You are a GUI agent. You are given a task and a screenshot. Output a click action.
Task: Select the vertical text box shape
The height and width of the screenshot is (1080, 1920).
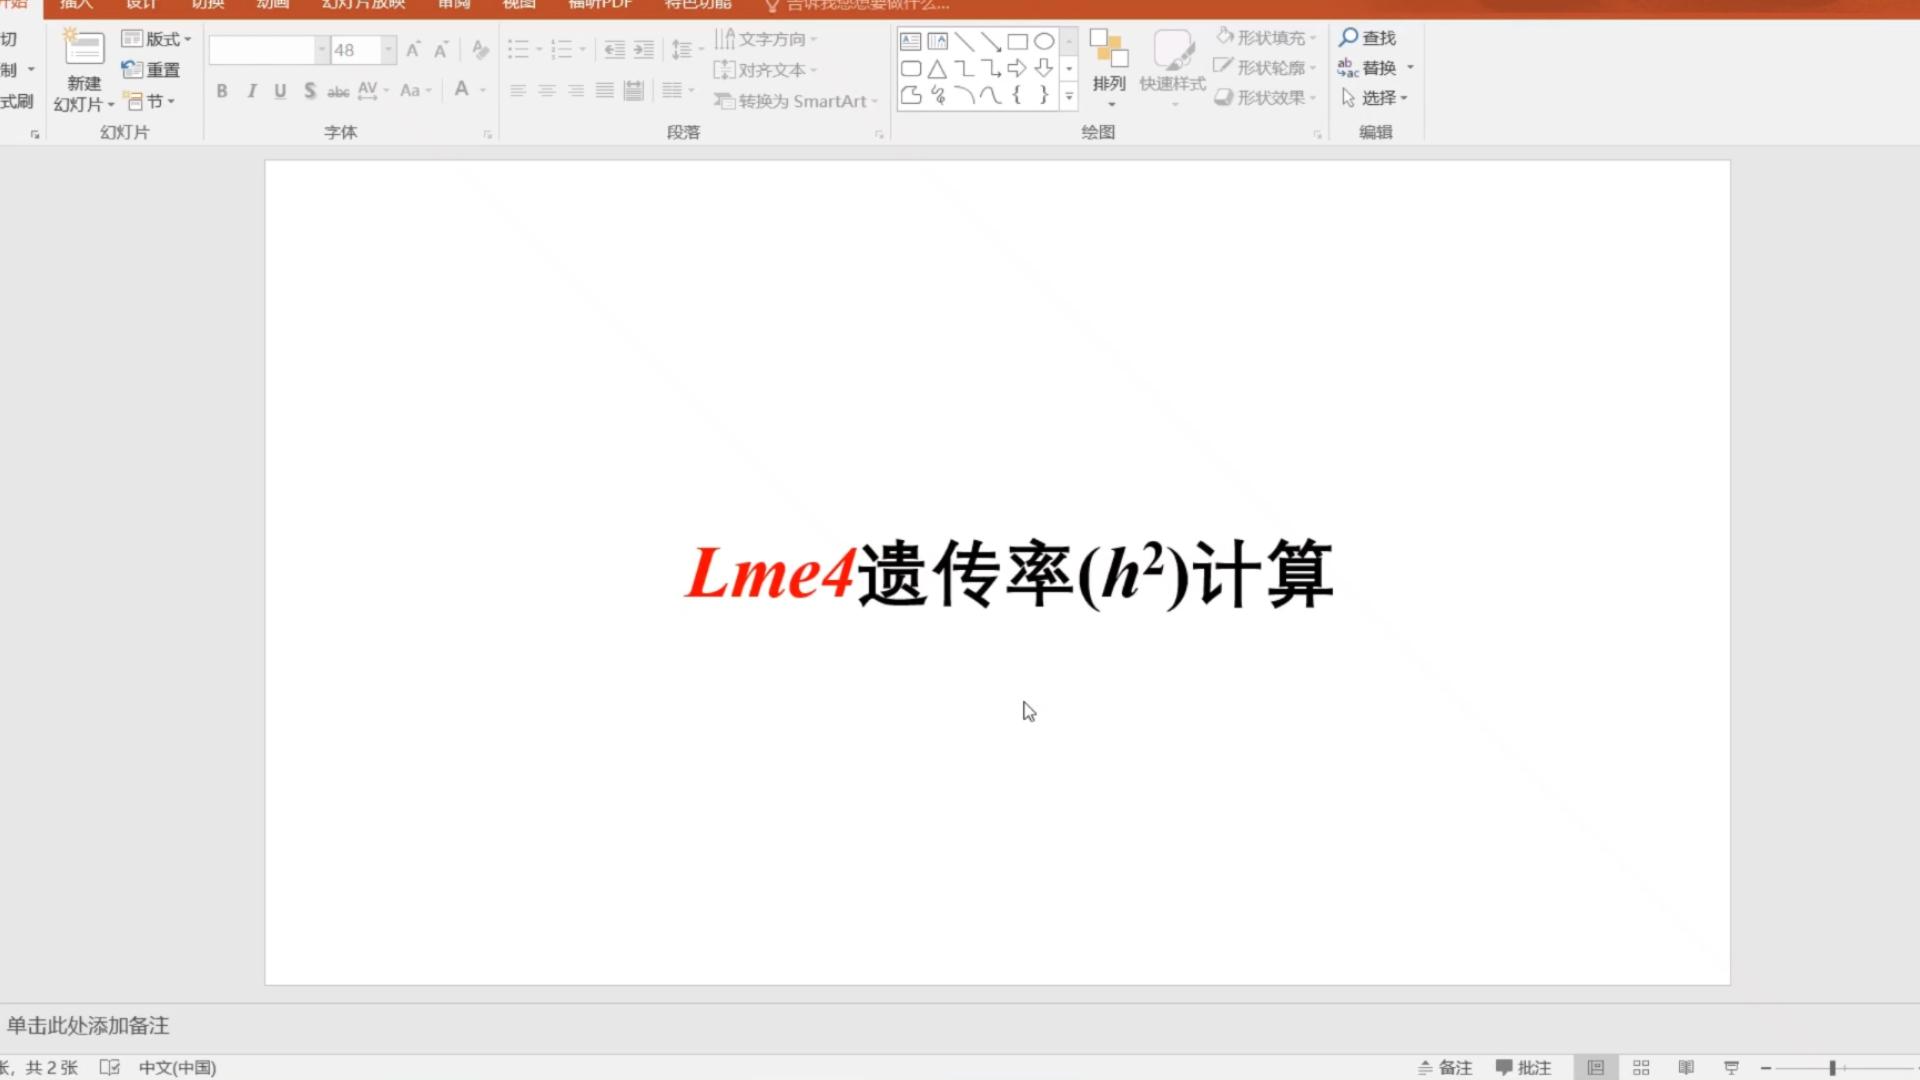point(937,41)
